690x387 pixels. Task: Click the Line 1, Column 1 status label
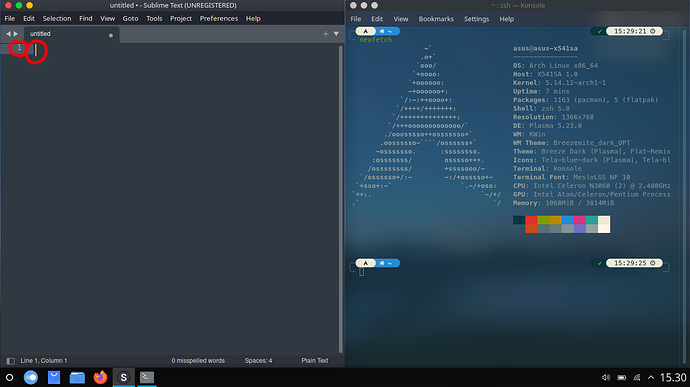point(44,361)
